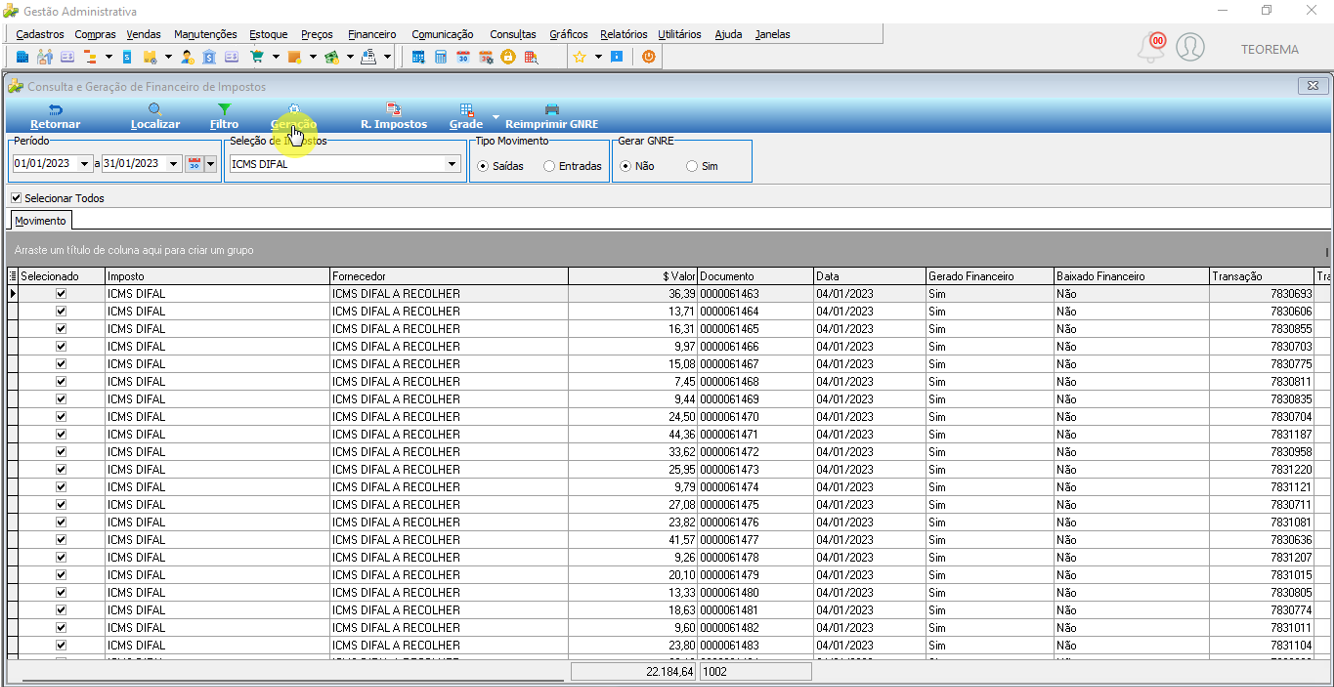Select the Entradas radio button

tap(549, 166)
